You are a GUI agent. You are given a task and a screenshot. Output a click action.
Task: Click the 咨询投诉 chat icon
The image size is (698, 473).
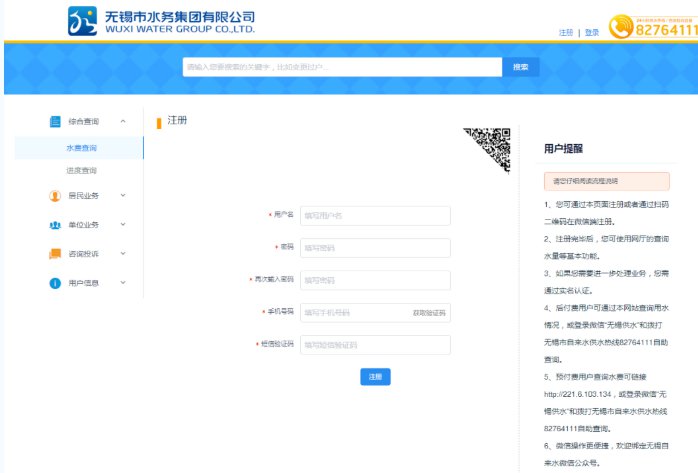pos(55,254)
